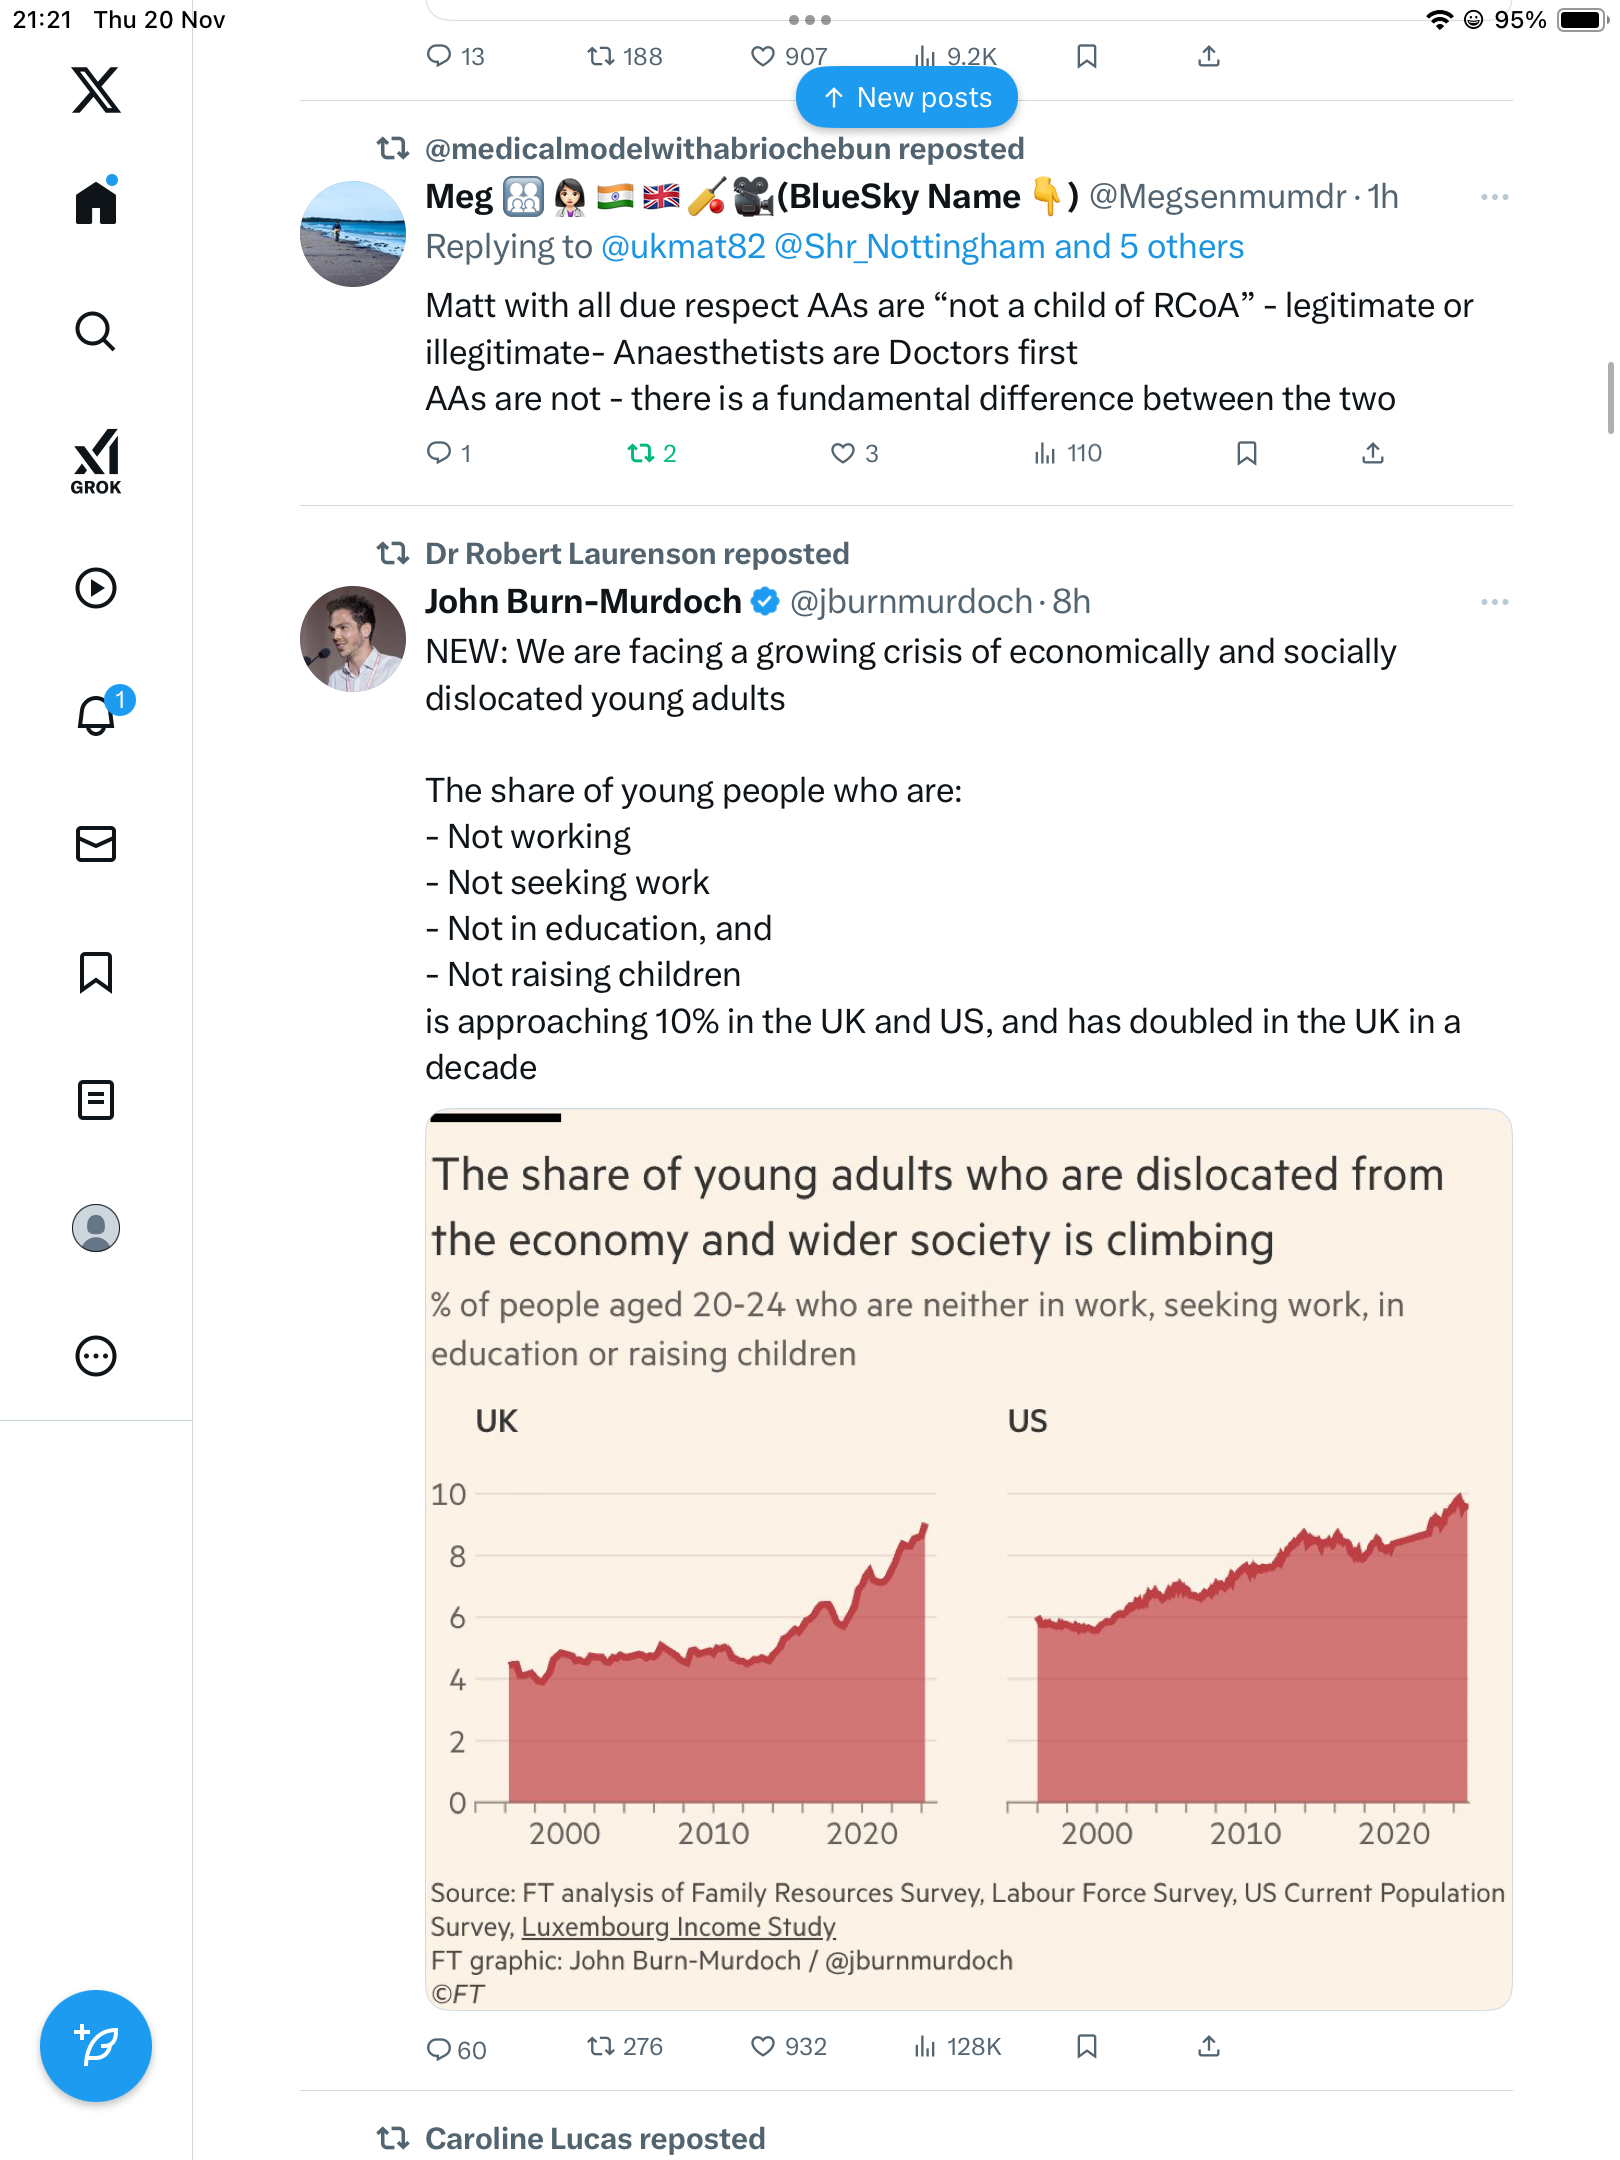Viewport: 1620px width, 2160px height.
Task: Tap the New posts pill button
Action: pyautogui.click(x=907, y=98)
